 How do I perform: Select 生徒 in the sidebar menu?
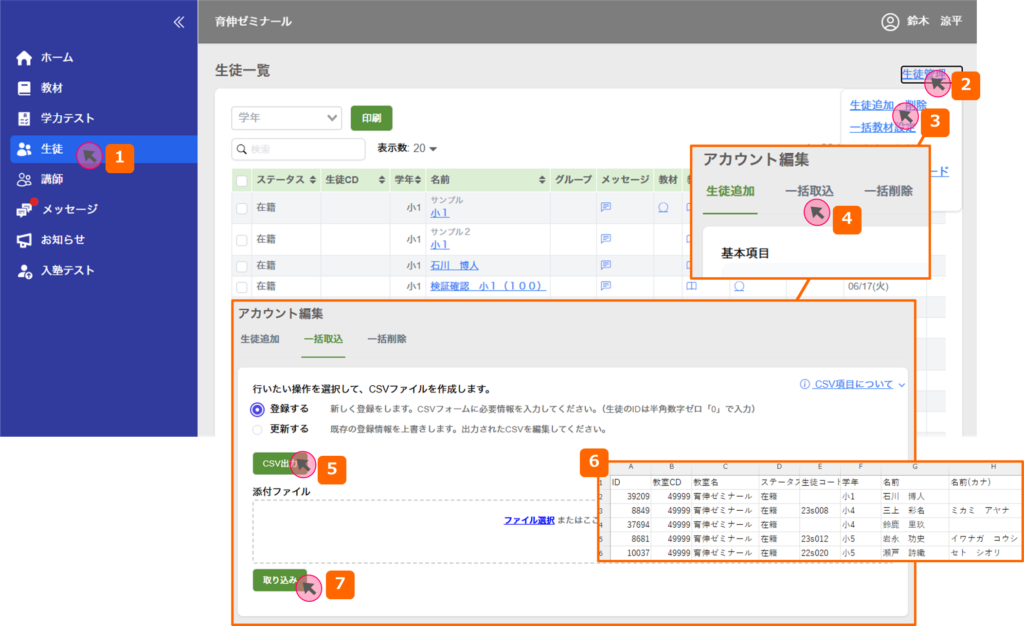pyautogui.click(x=52, y=149)
